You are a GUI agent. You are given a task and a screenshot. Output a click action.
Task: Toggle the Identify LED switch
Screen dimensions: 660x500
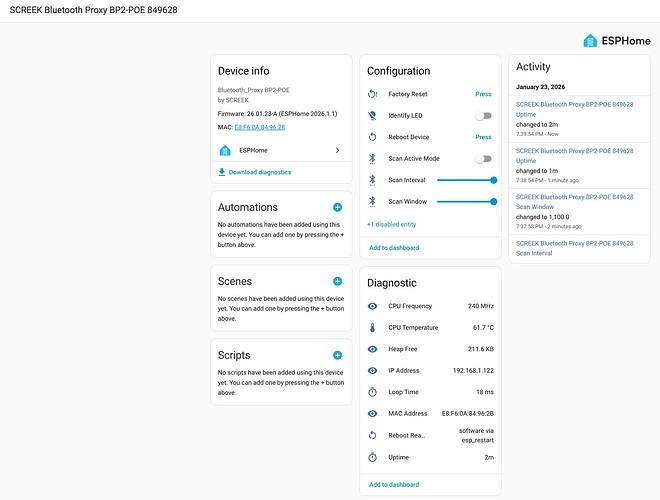(483, 116)
